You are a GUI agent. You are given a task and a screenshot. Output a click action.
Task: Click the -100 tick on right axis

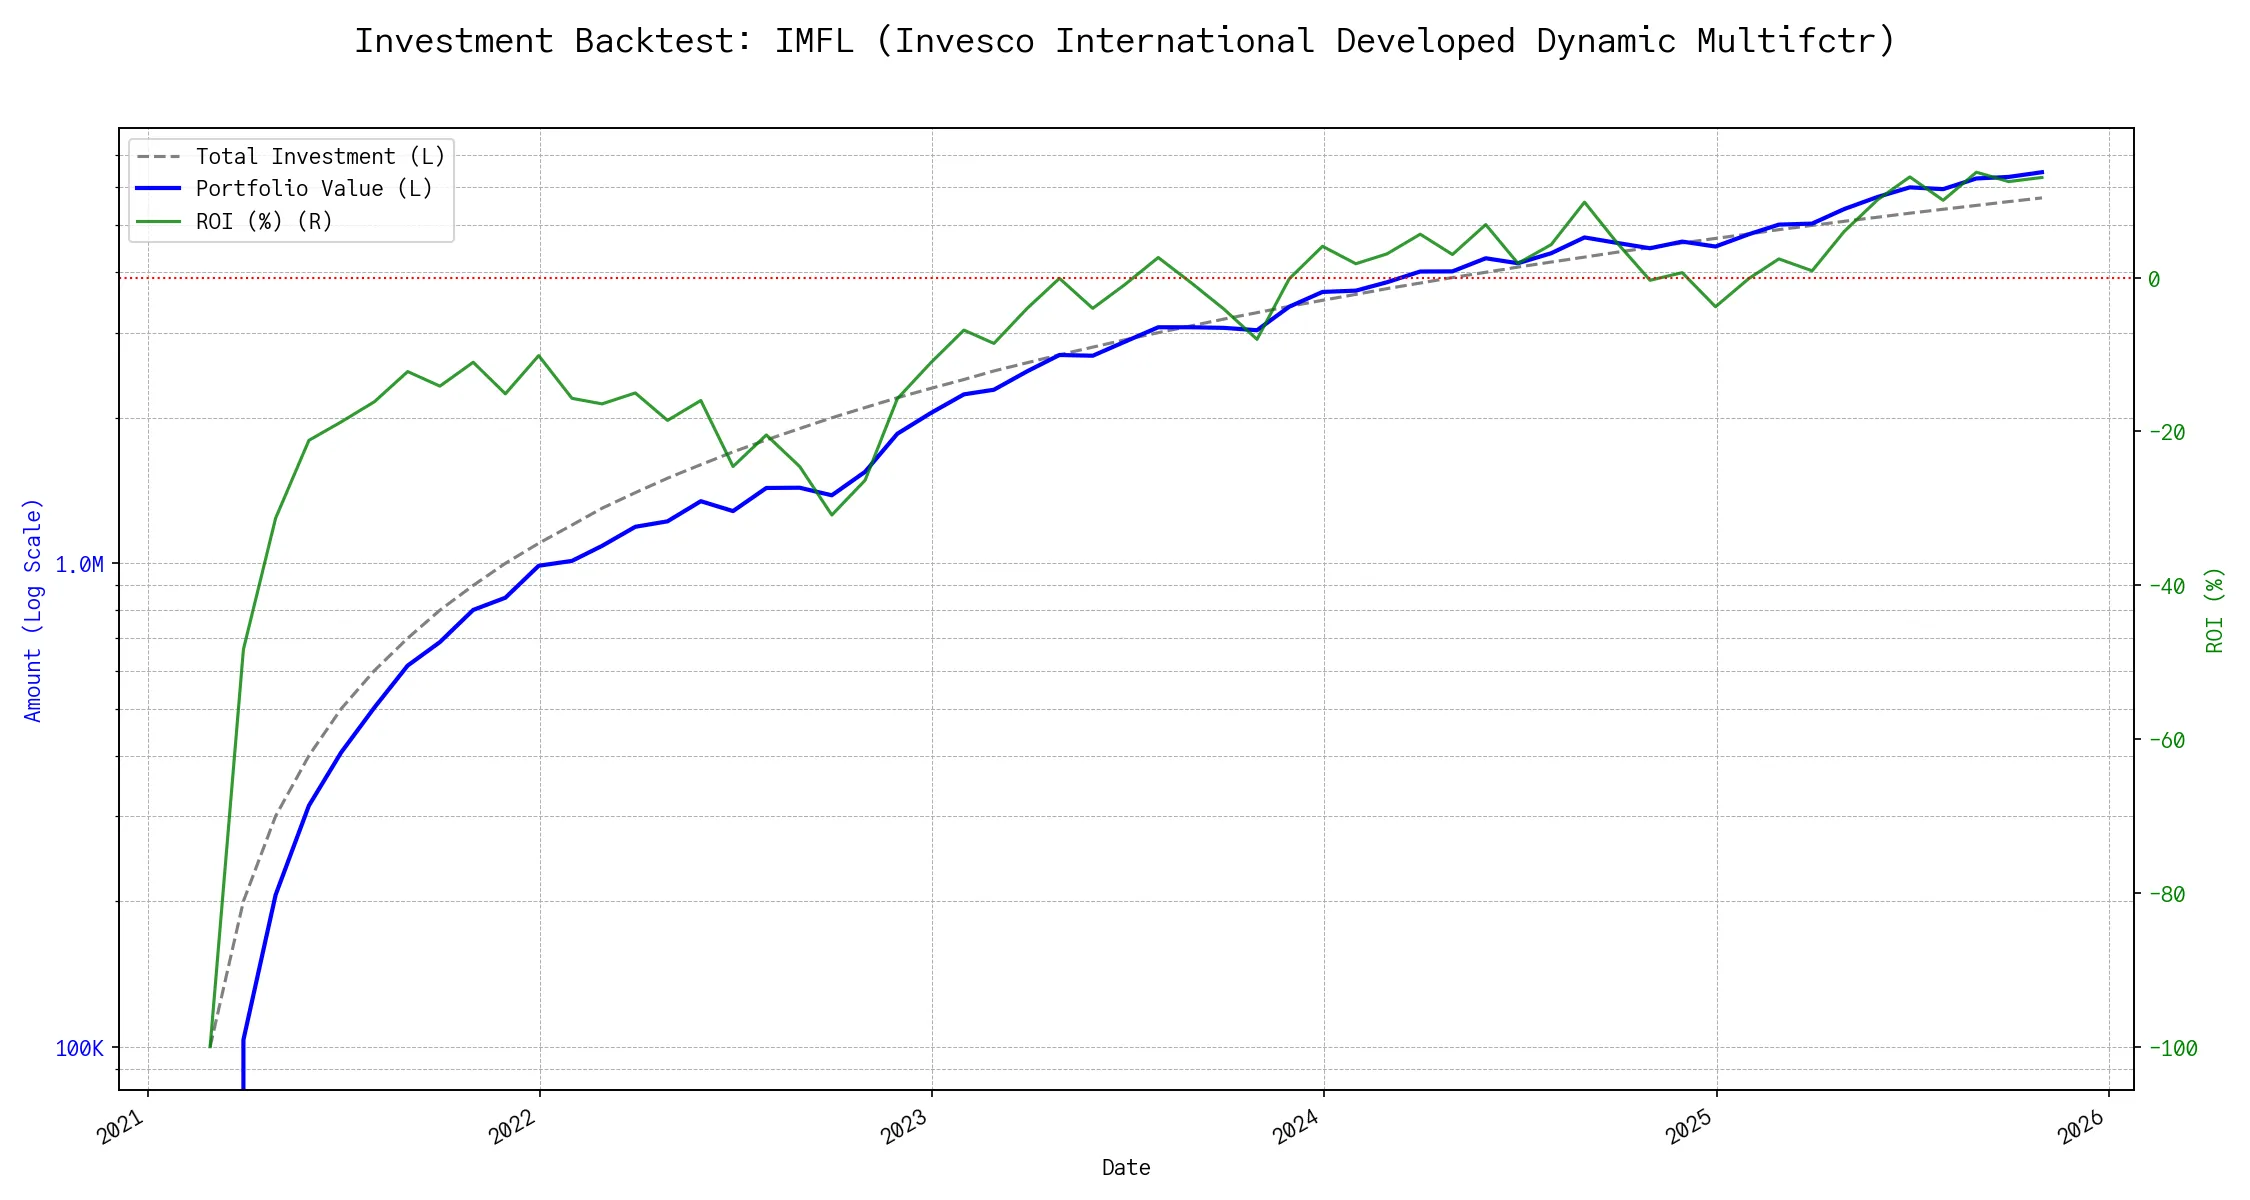[2172, 1049]
